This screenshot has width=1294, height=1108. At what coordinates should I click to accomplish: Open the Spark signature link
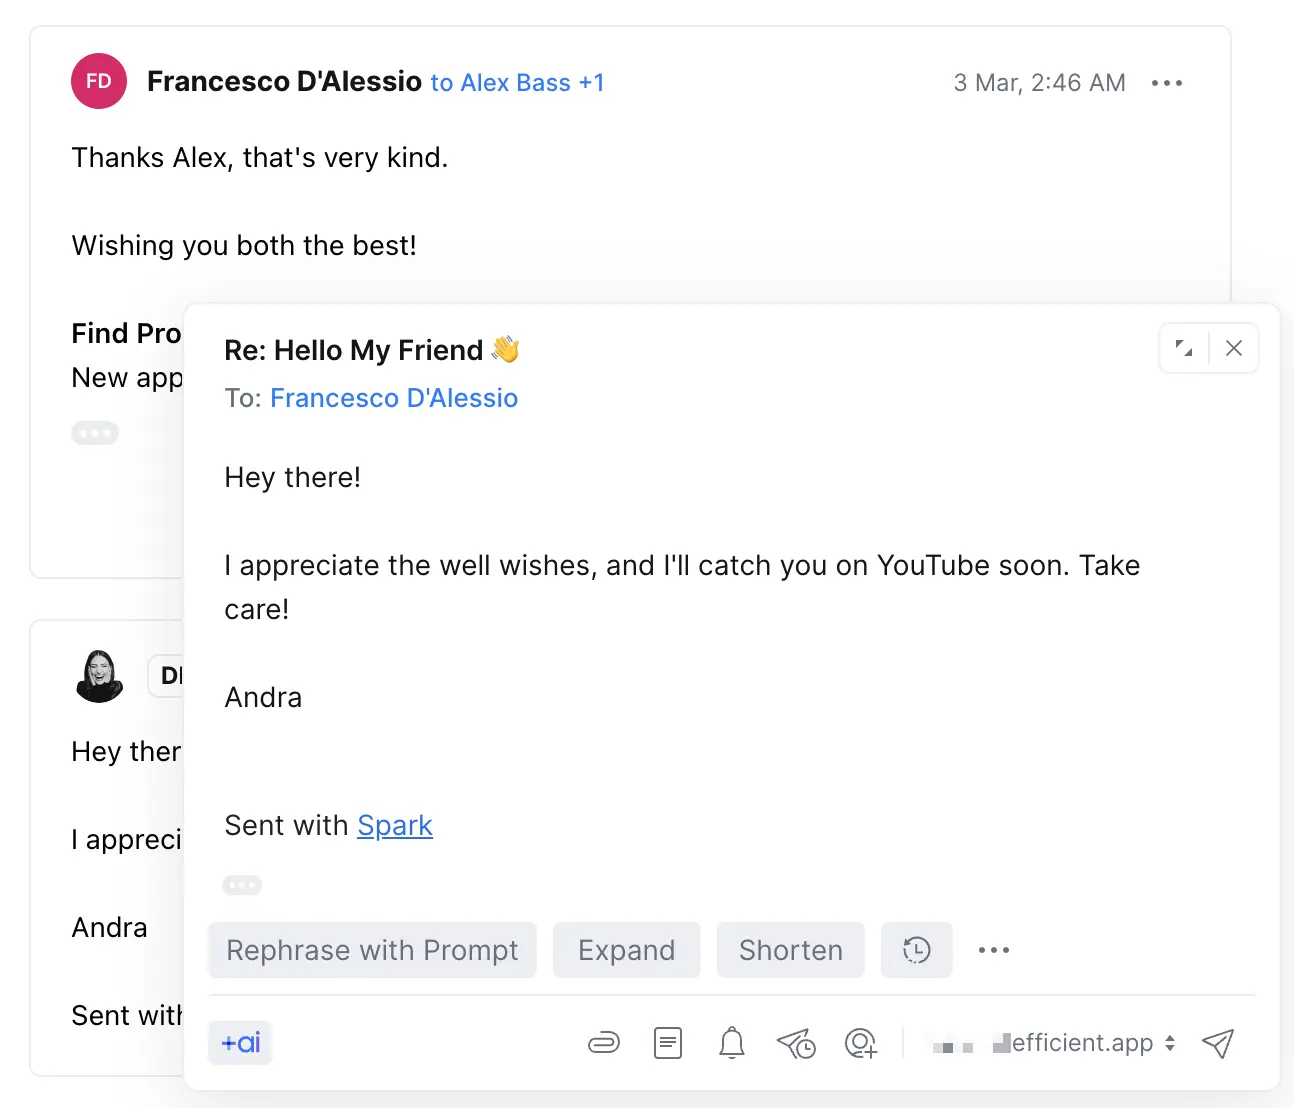point(395,826)
